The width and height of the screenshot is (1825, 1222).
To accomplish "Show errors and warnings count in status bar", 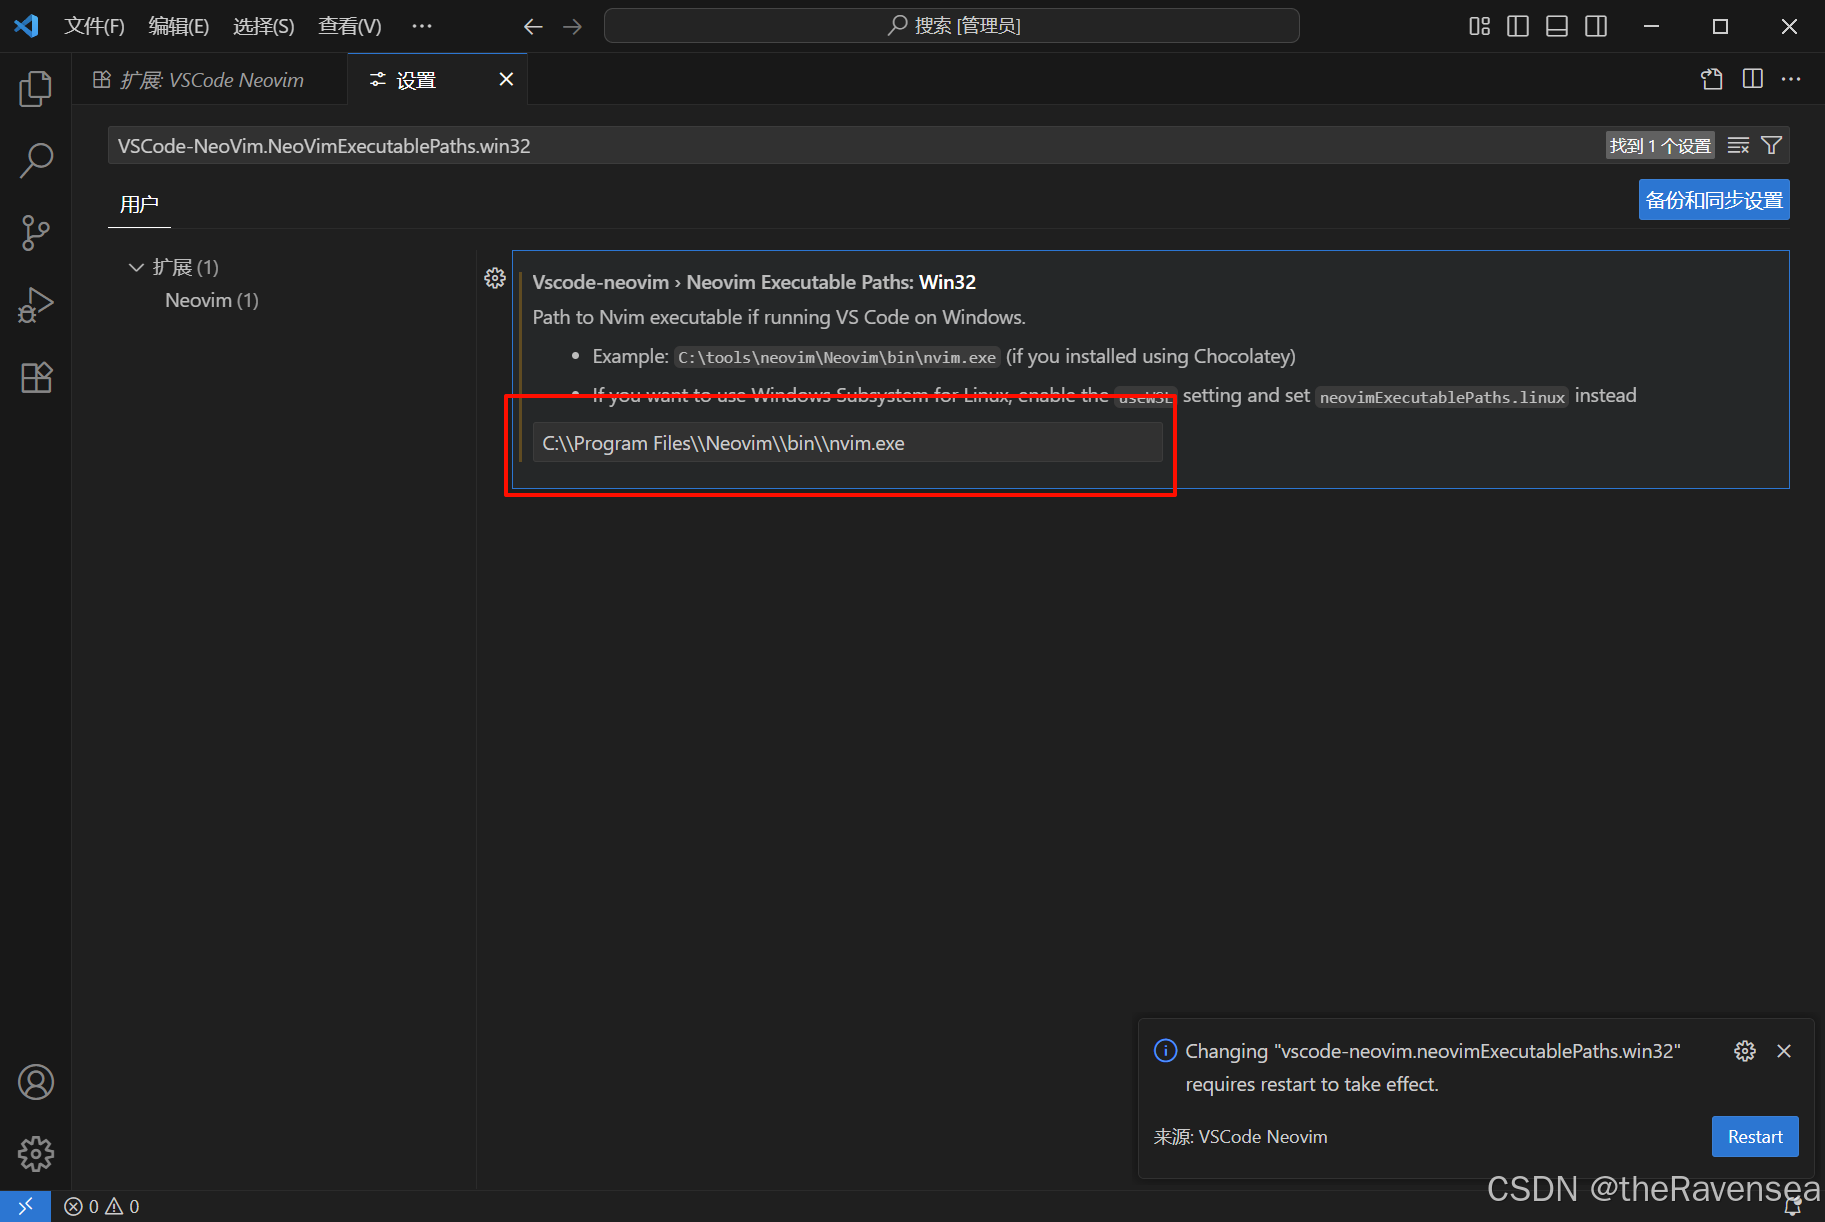I will point(102,1207).
